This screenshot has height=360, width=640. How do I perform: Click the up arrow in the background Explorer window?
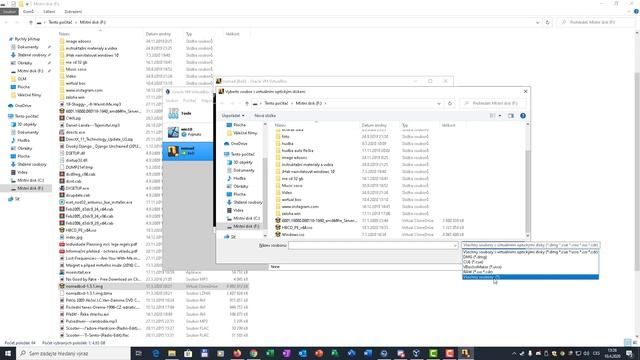(x=31, y=22)
